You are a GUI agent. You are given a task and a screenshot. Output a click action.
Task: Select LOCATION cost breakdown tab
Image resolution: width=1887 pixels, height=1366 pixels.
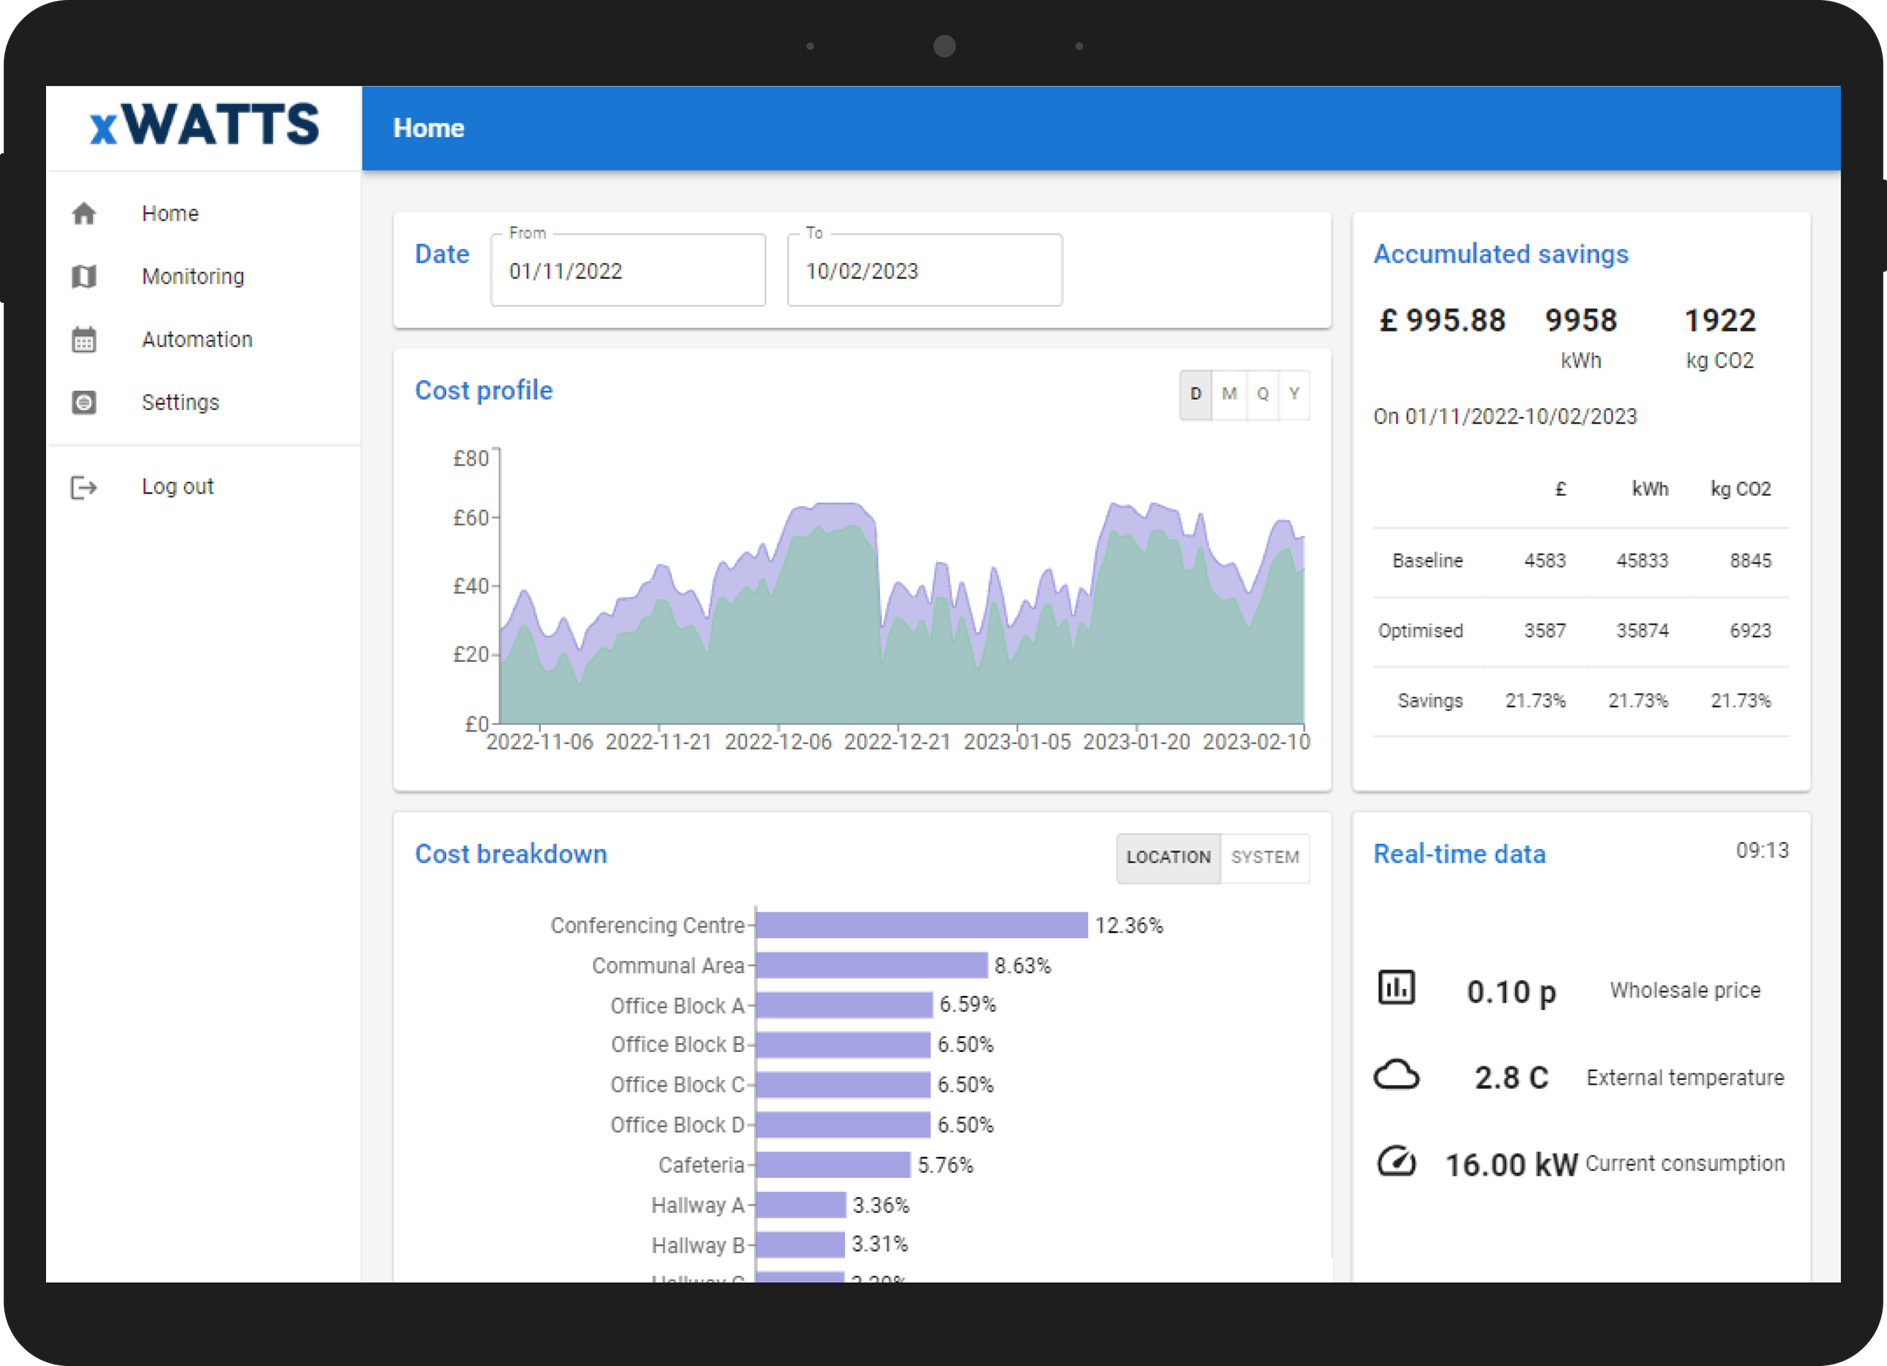pos(1168,858)
